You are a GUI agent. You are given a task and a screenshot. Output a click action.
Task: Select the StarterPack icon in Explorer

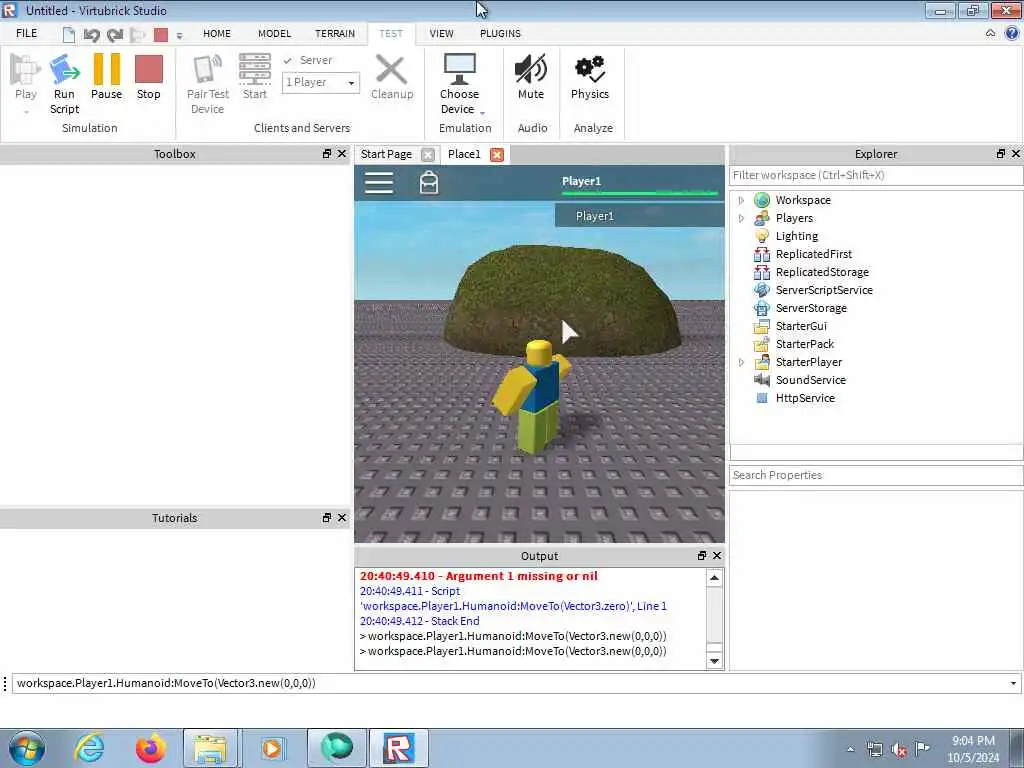click(x=761, y=344)
